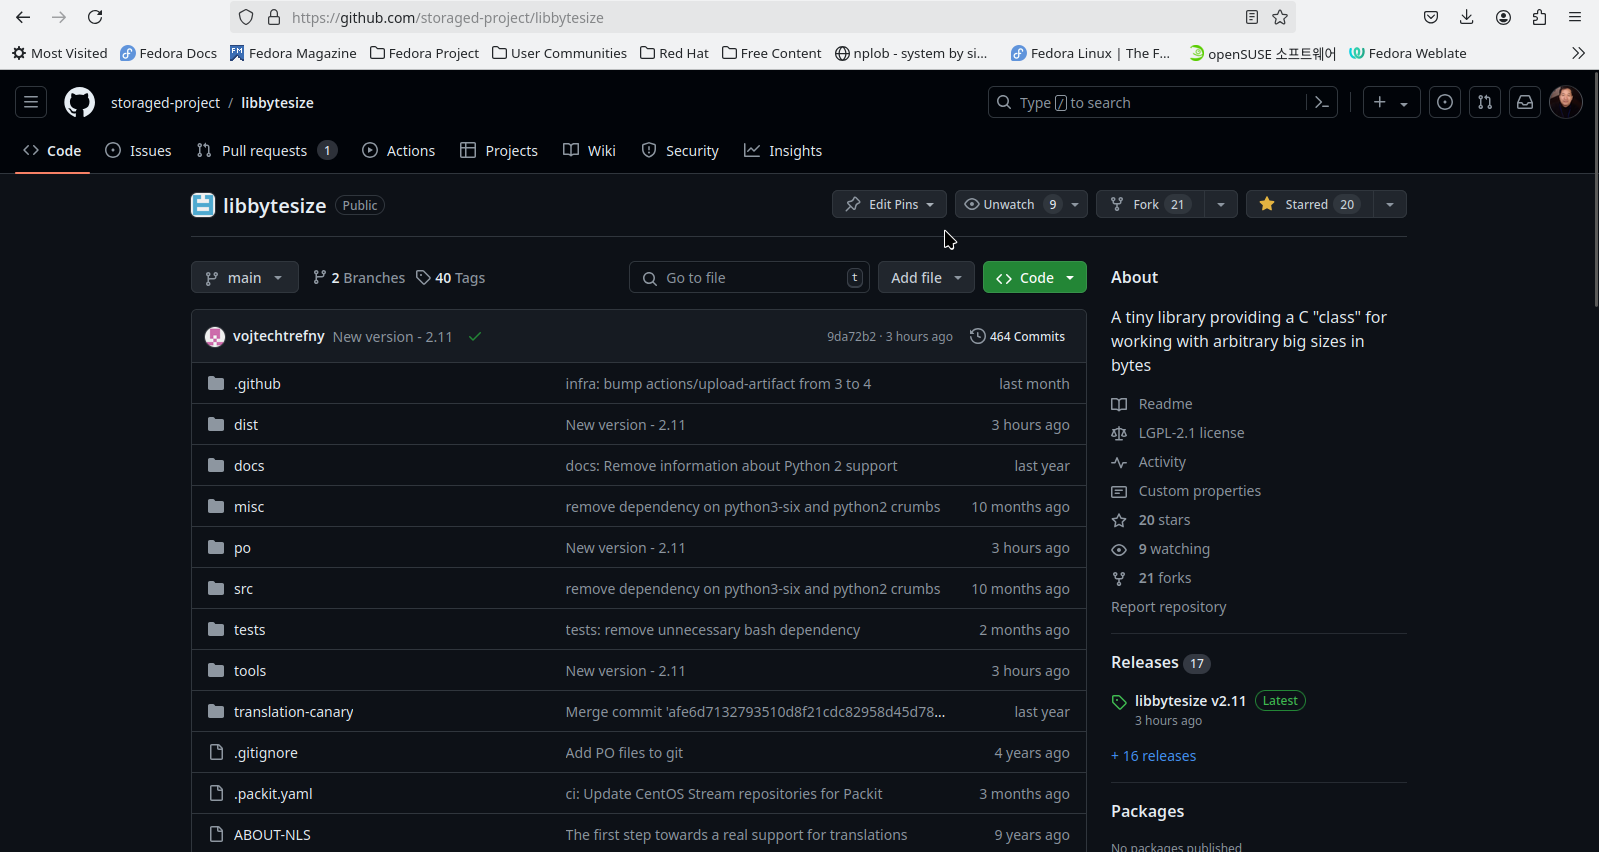Open browser extensions panel
1599x852 pixels.
[1539, 17]
